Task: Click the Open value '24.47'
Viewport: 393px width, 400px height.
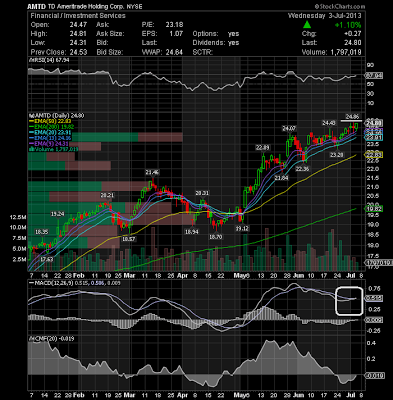Action: point(78,25)
